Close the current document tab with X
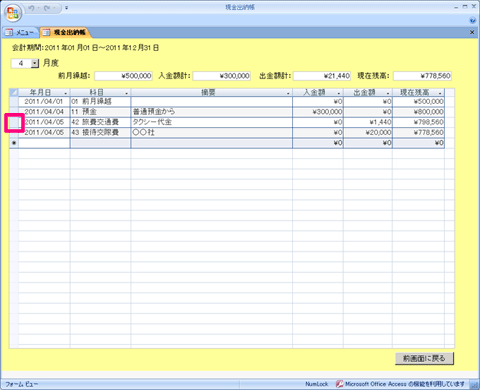Screen dimensions: 480x390 (x=472, y=32)
